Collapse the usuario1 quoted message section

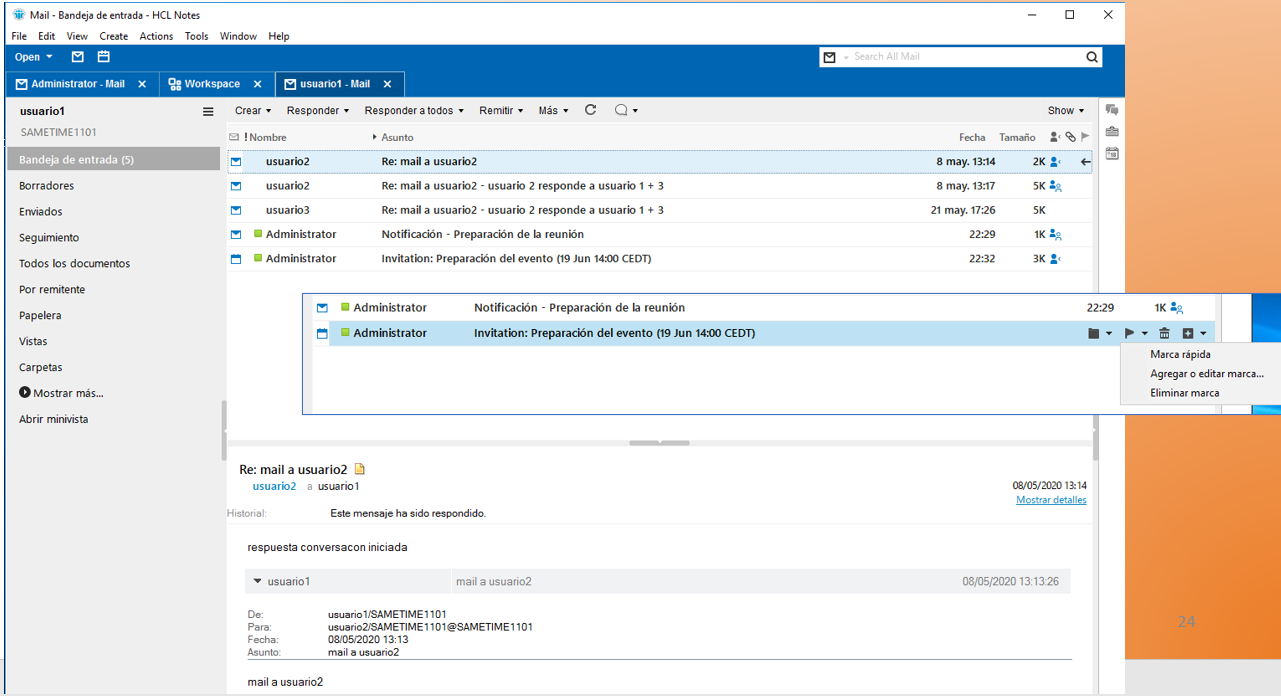point(257,581)
